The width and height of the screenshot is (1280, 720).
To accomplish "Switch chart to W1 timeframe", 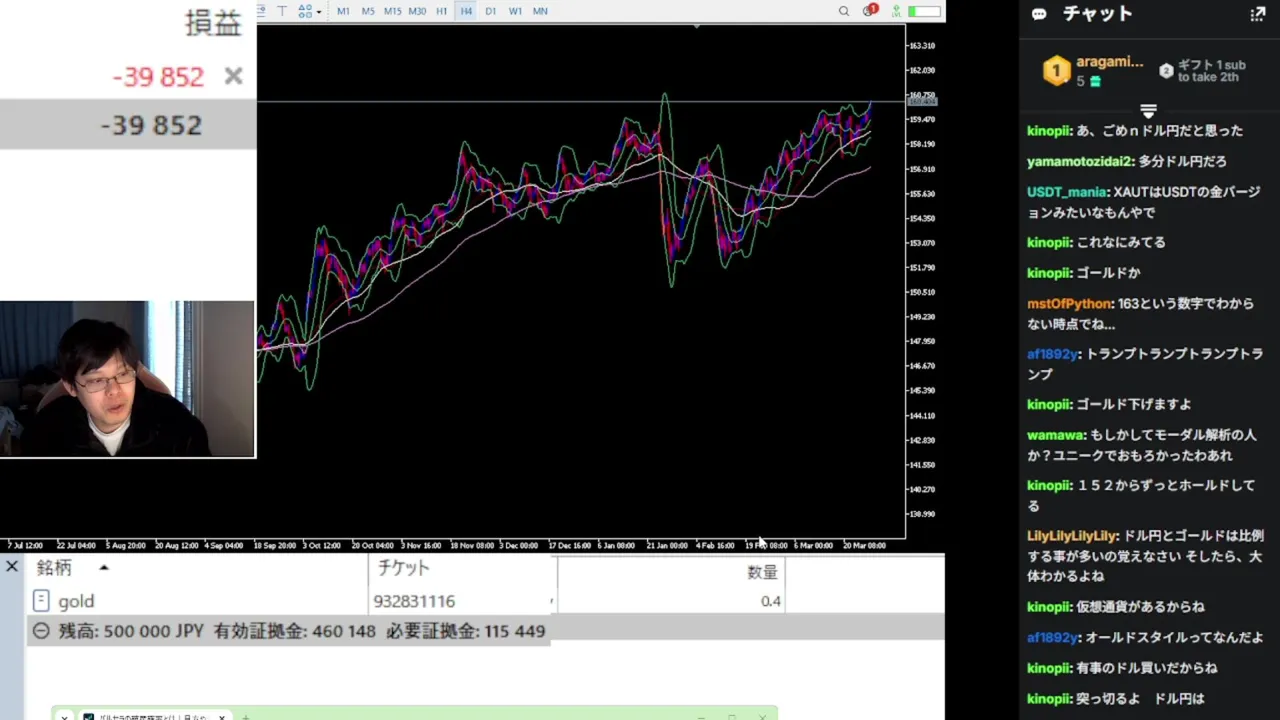I will click(x=515, y=11).
